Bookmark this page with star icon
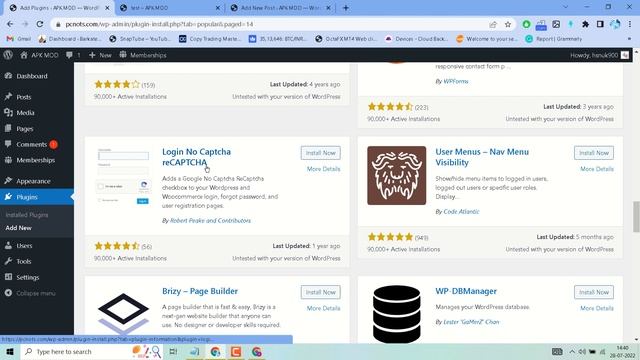Screen dimensions: 640x360 pos(508,24)
